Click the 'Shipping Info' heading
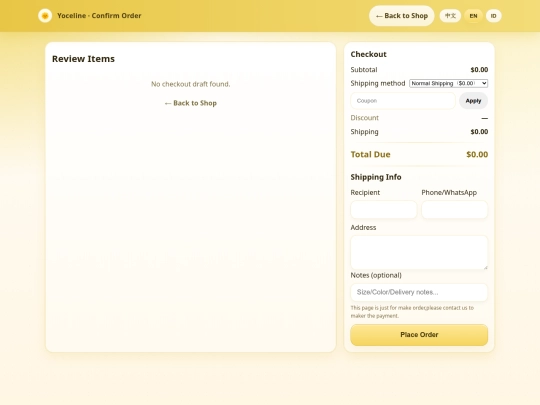The image size is (540, 405). [x=376, y=177]
